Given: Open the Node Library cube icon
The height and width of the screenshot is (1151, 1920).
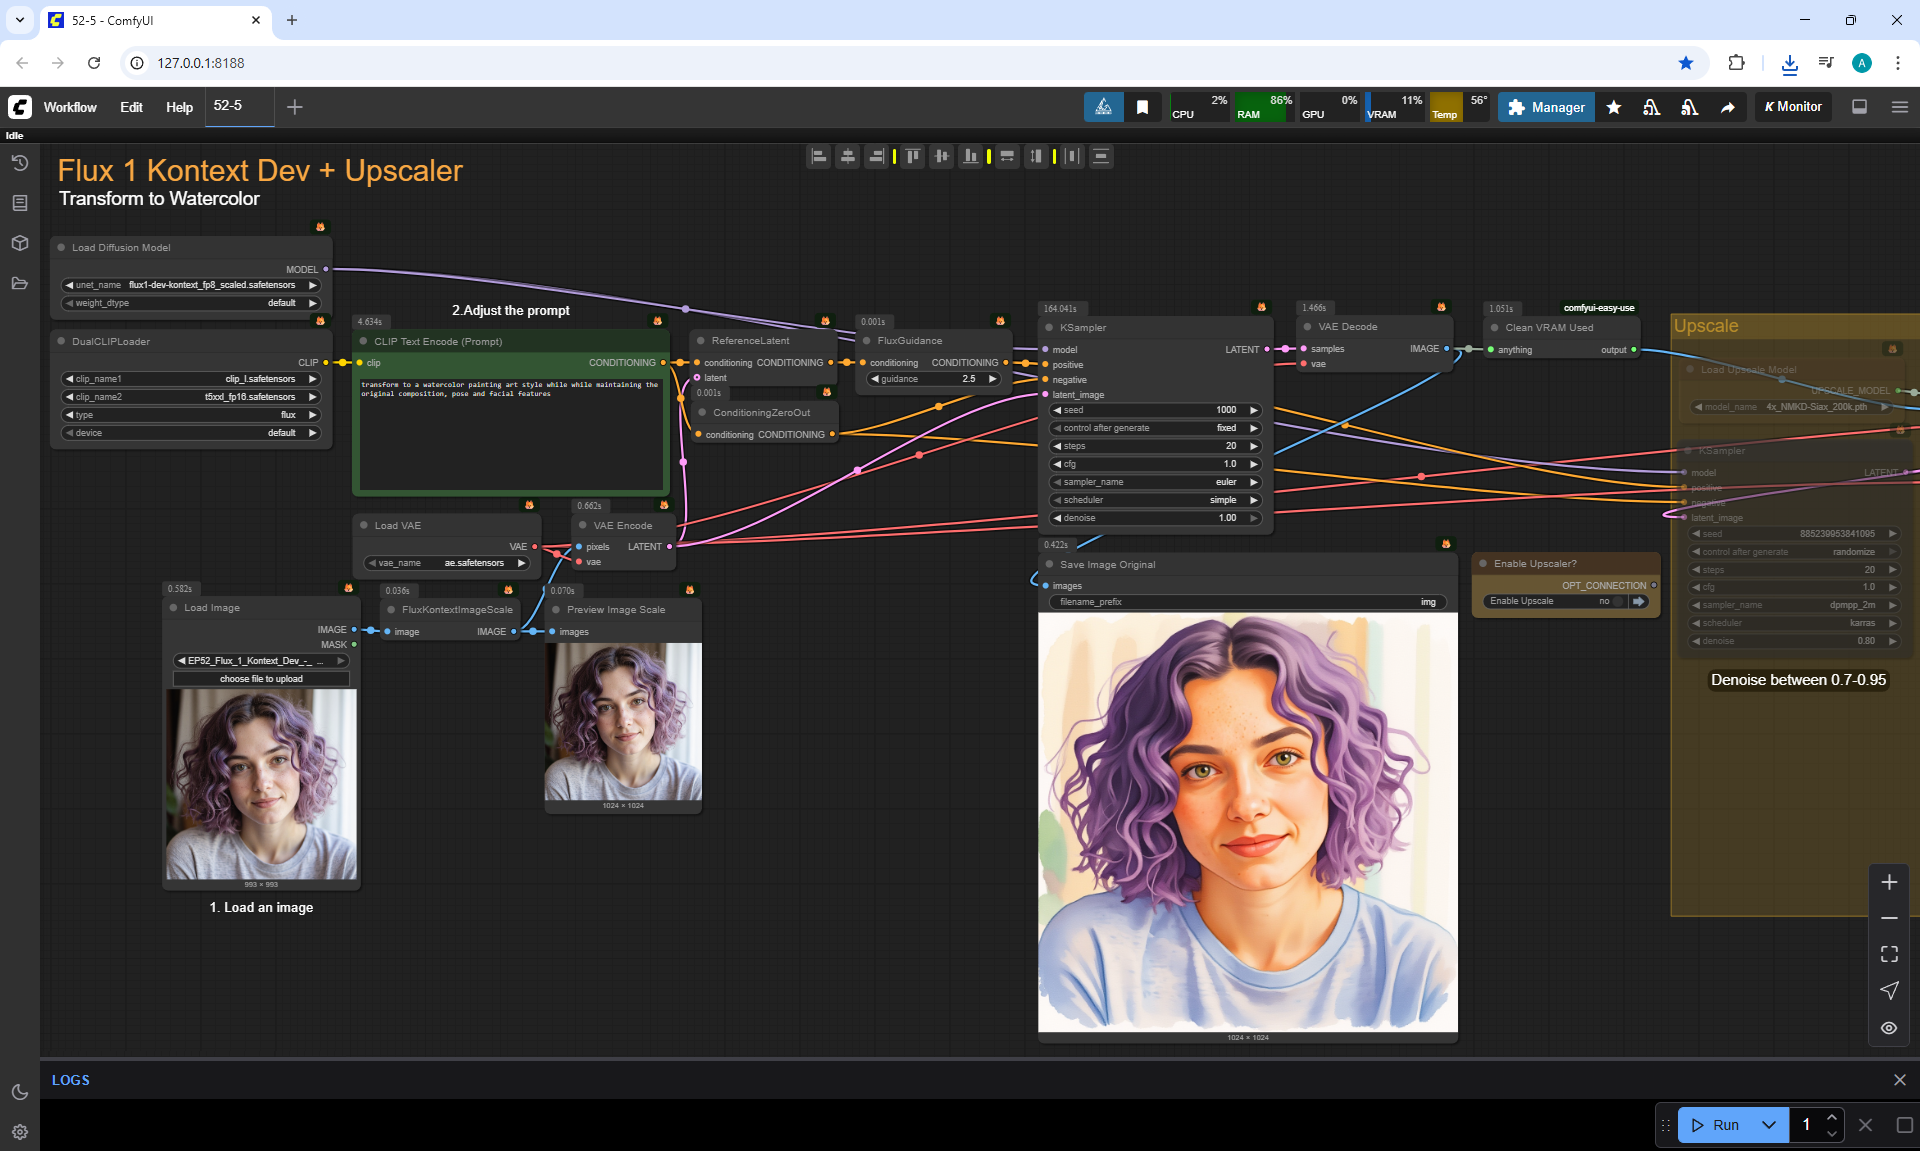Looking at the screenshot, I should [19, 243].
